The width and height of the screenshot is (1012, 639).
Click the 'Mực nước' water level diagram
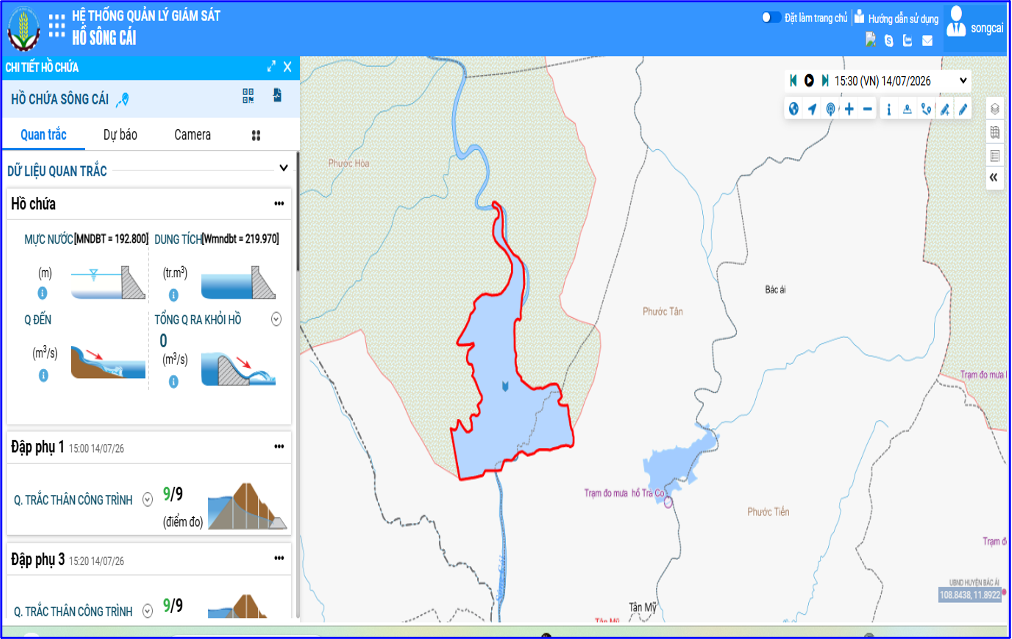click(108, 282)
